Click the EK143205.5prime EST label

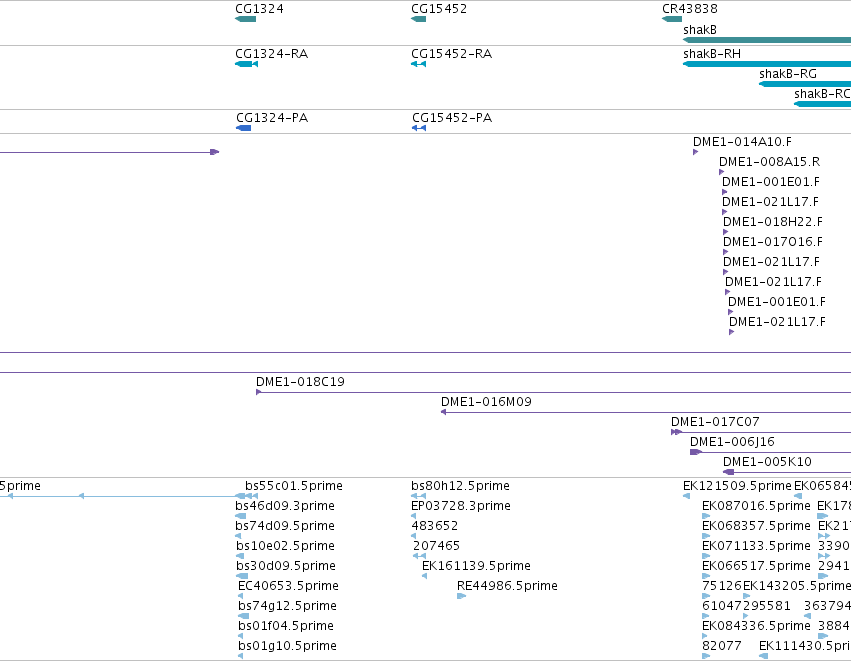click(x=797, y=587)
